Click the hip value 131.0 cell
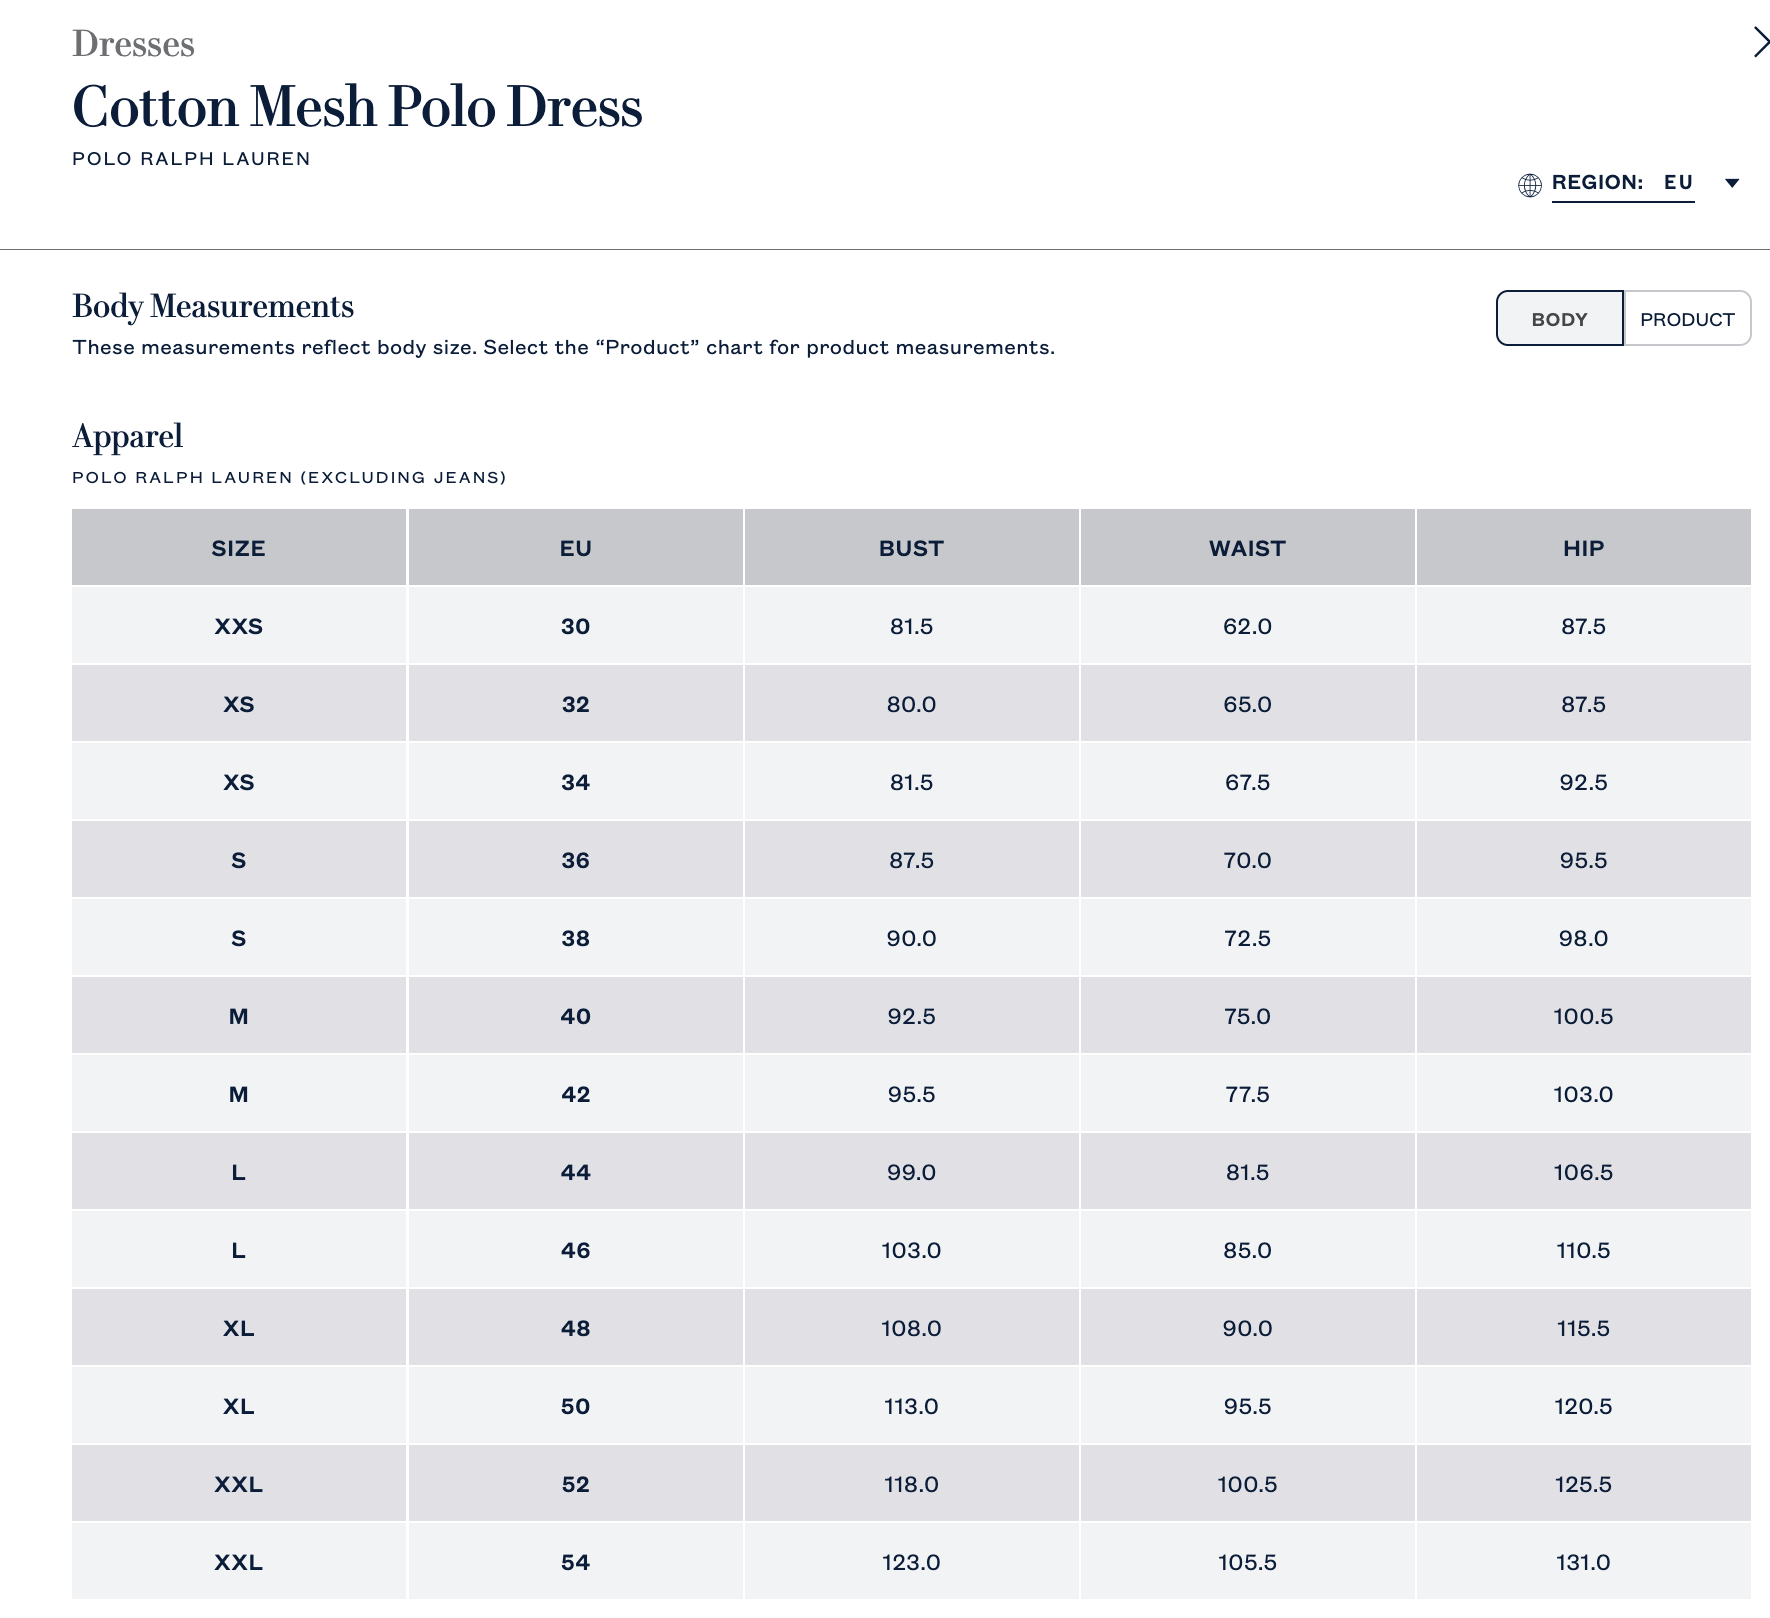 coord(1583,1562)
